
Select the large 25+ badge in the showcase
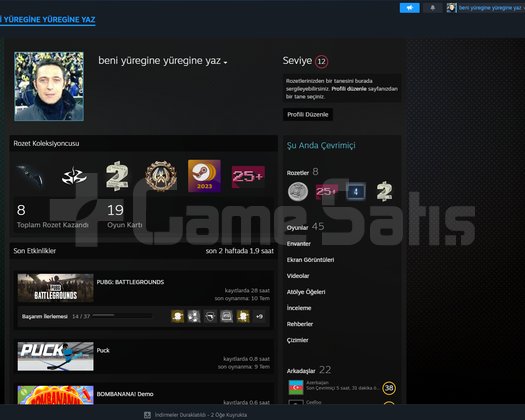point(248,176)
